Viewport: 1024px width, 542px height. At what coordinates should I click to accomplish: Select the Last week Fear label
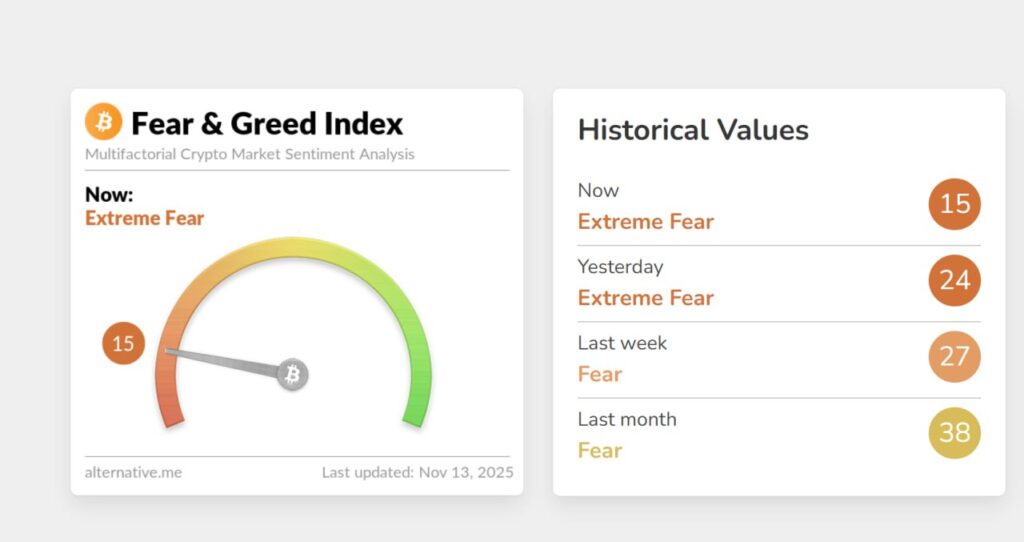pyautogui.click(x=600, y=374)
